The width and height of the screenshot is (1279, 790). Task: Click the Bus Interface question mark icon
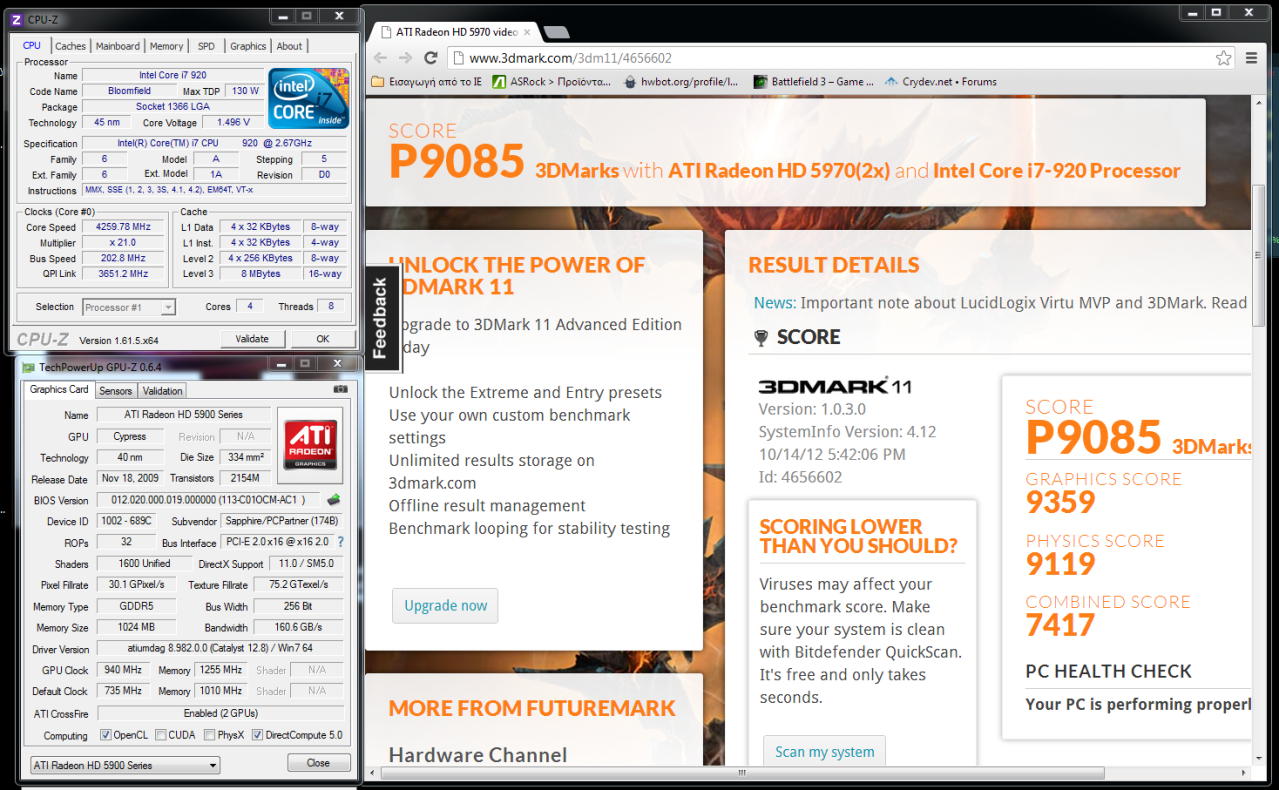tap(340, 542)
